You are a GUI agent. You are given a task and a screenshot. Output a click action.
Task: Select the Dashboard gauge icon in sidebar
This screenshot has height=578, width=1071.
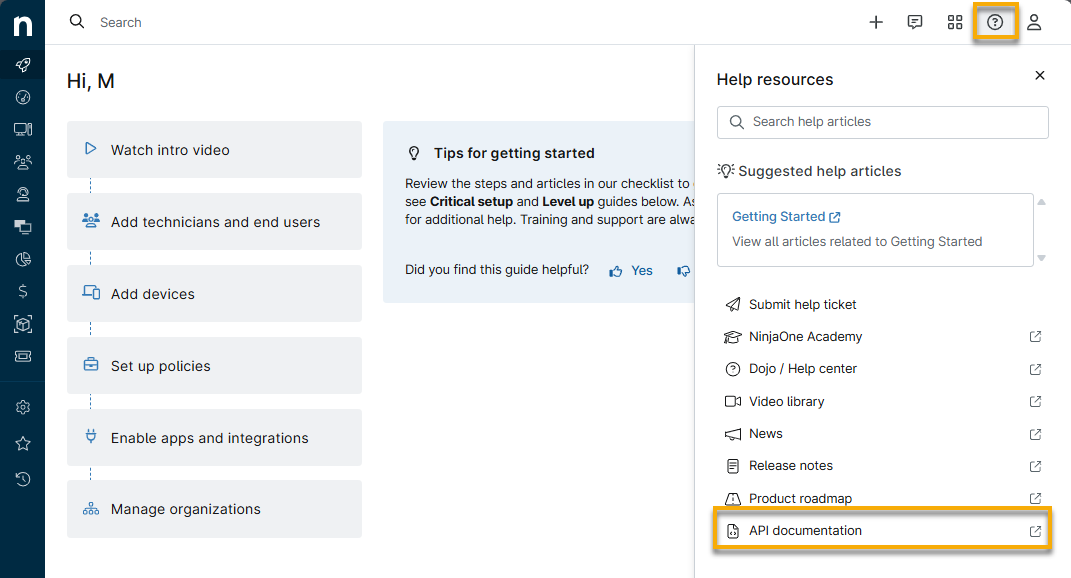[23, 97]
